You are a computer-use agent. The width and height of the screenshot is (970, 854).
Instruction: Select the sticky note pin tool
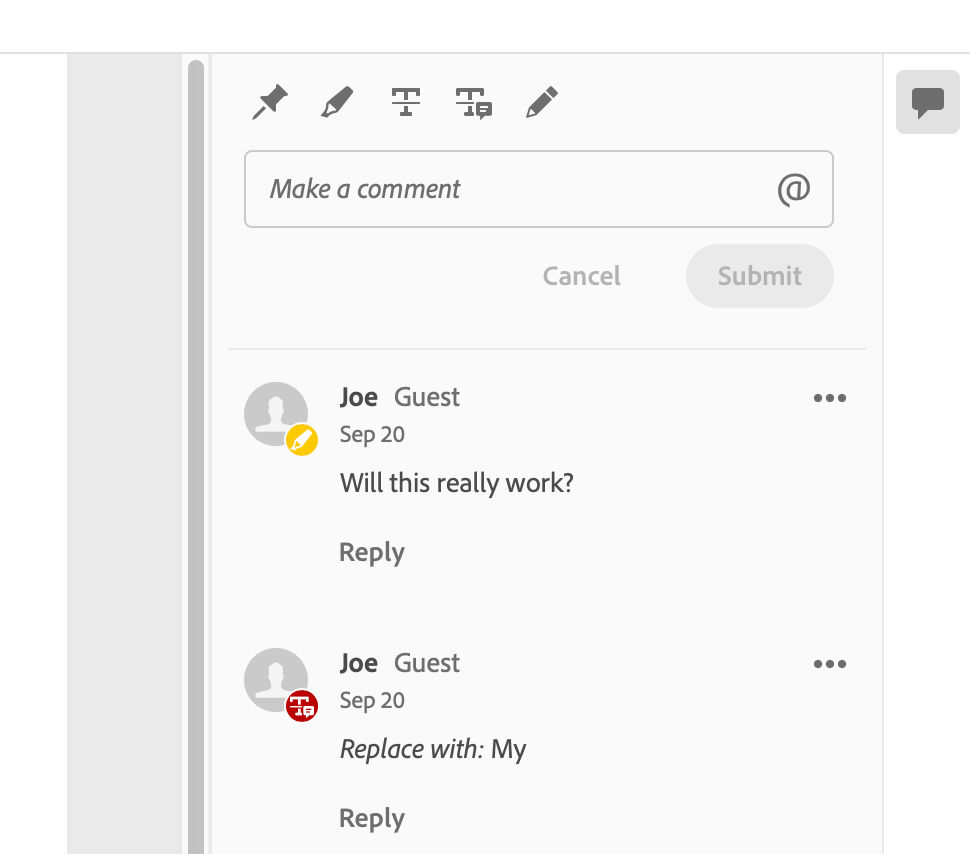pos(269,102)
